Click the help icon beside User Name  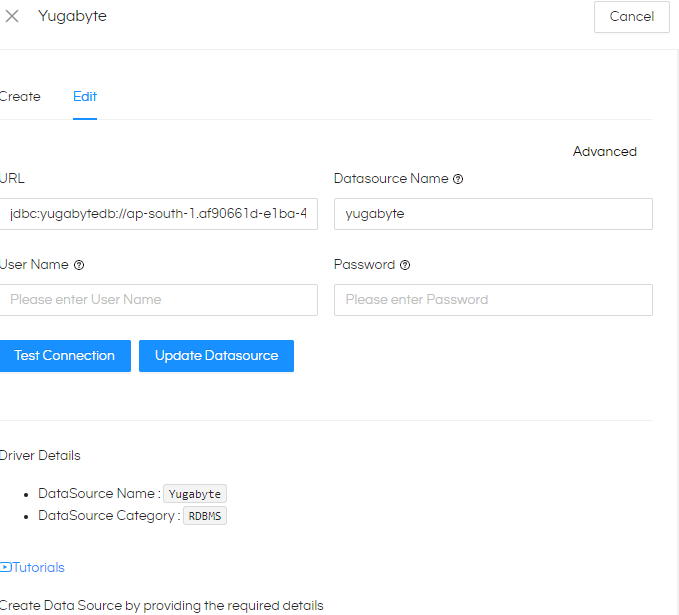click(79, 265)
